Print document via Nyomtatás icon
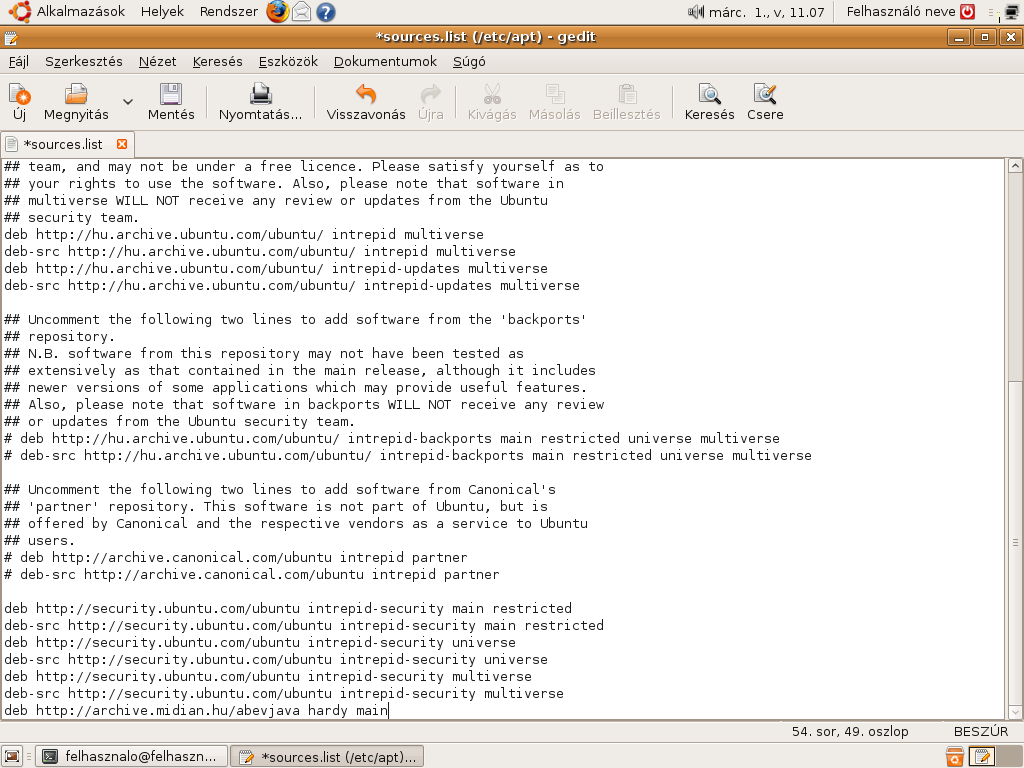This screenshot has height=768, width=1024. click(261, 102)
